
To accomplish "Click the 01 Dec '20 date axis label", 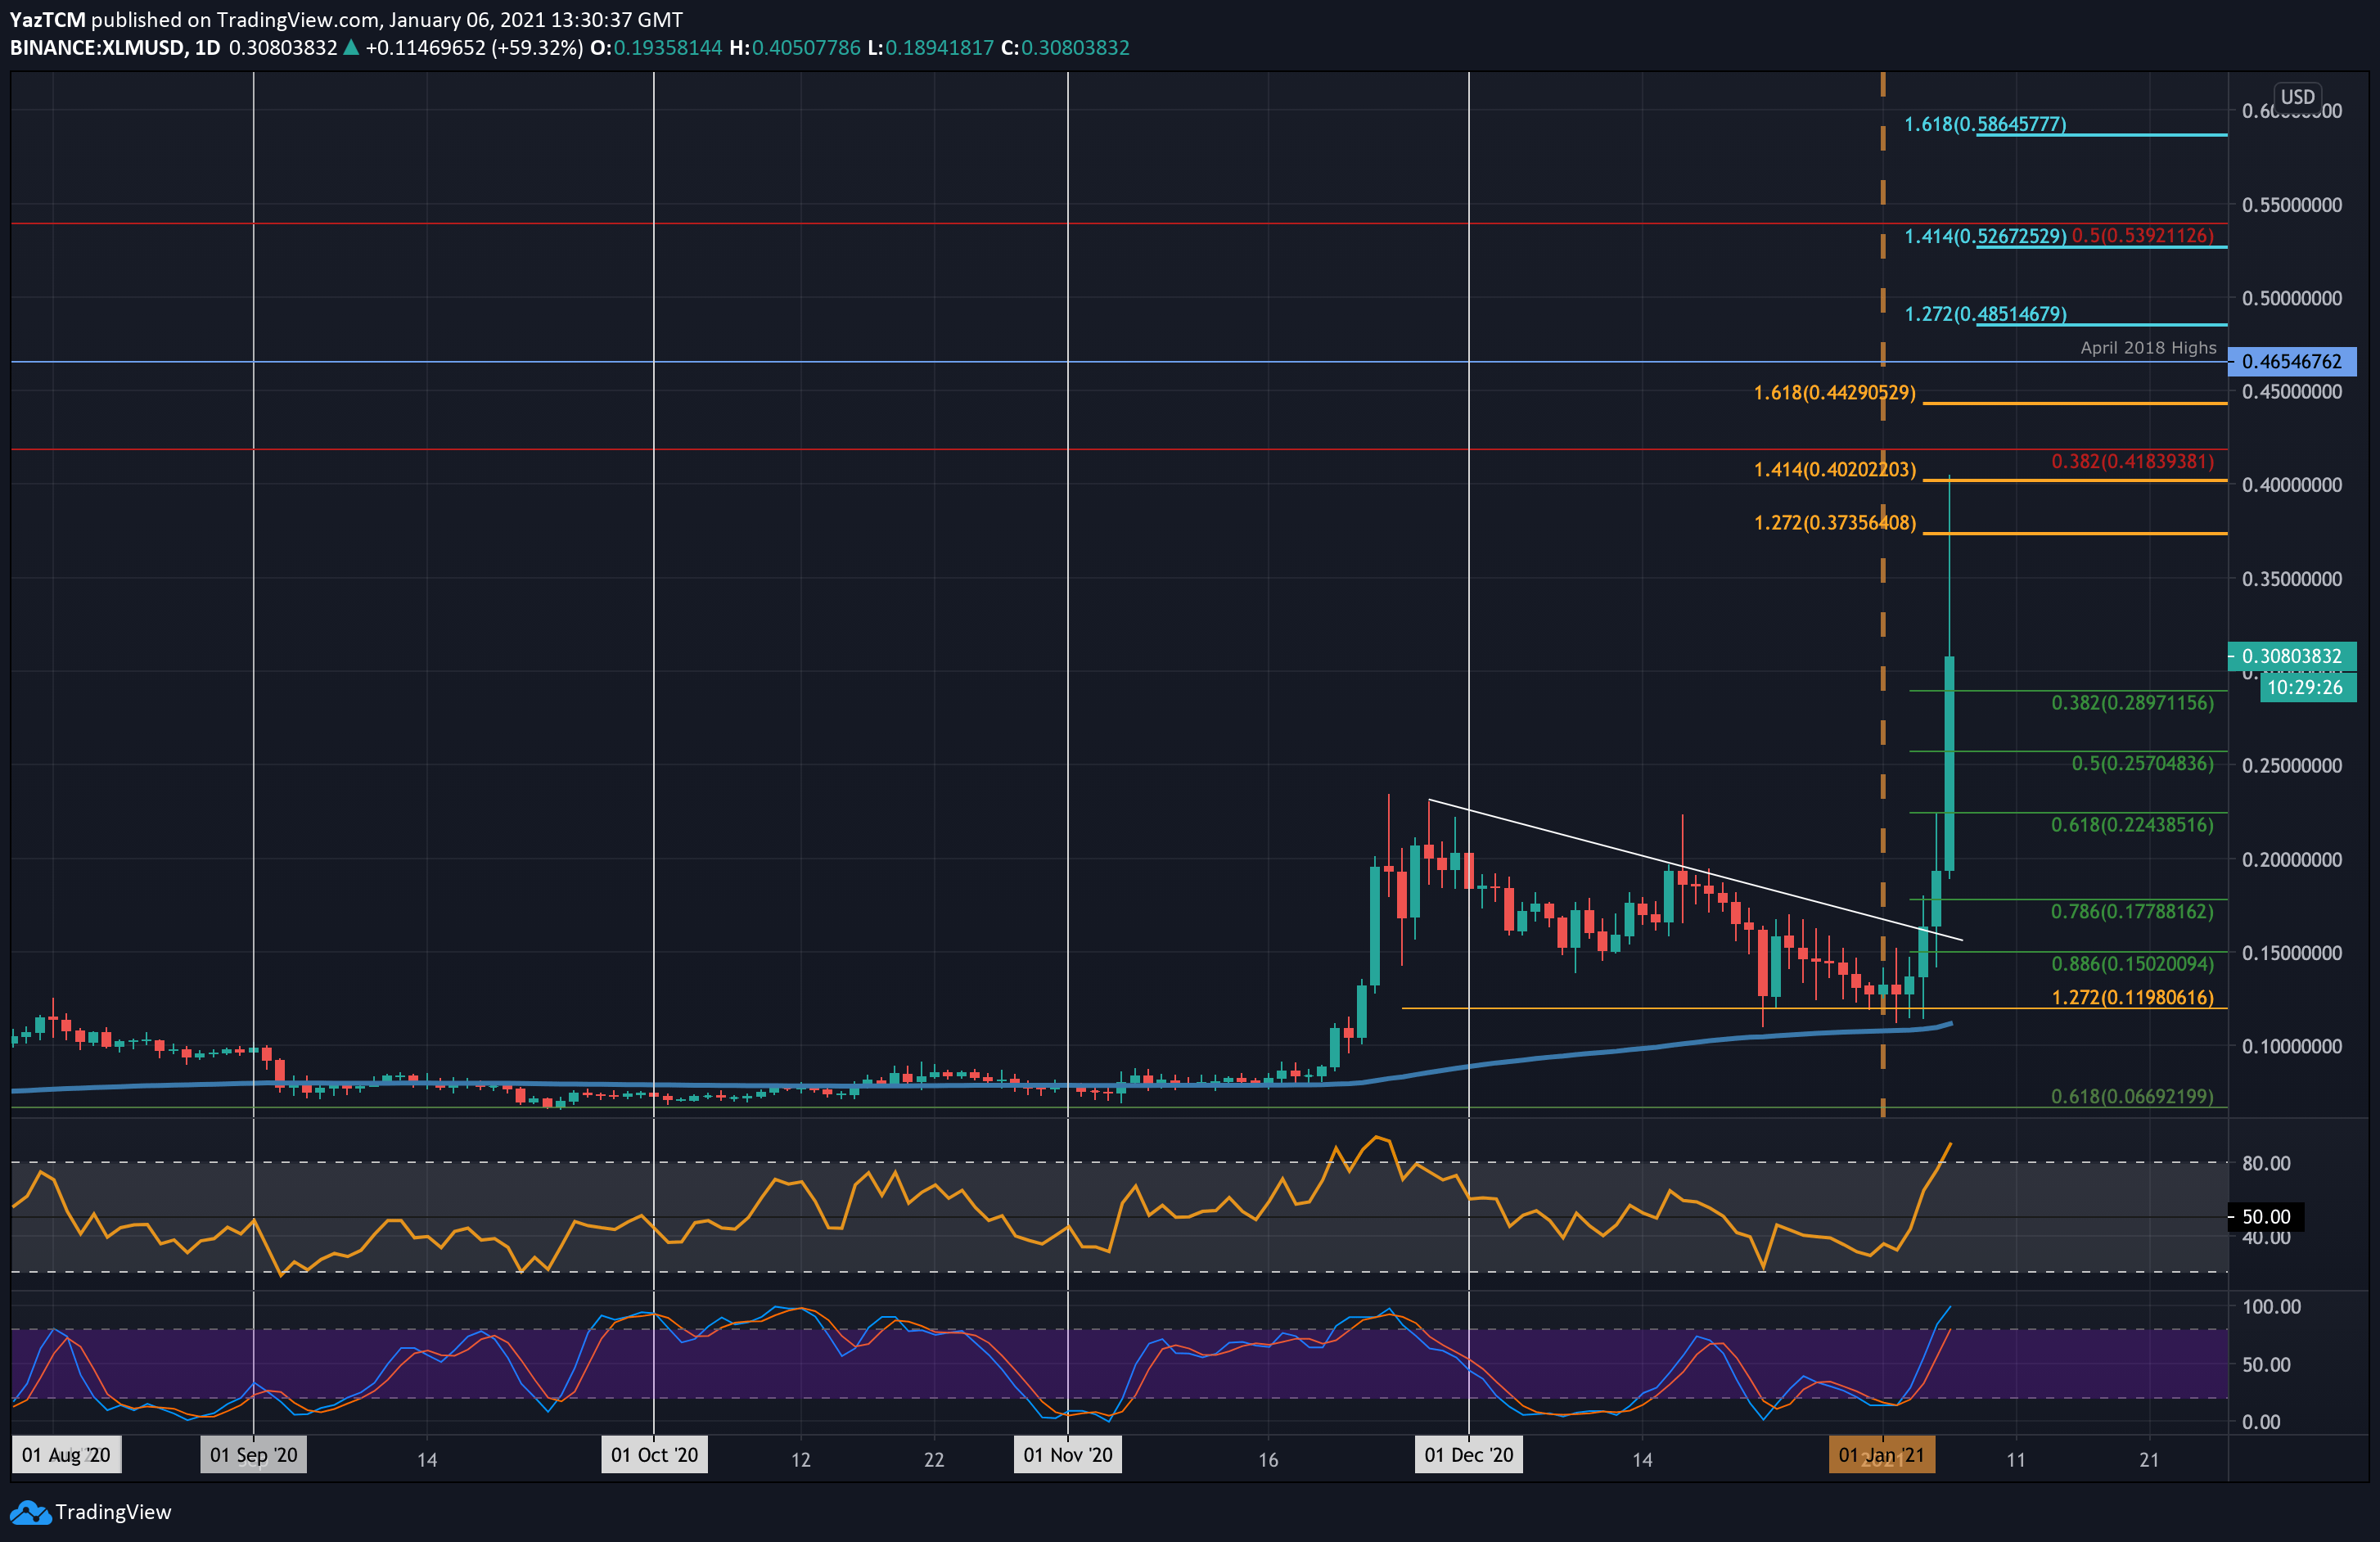I will pyautogui.click(x=1469, y=1456).
